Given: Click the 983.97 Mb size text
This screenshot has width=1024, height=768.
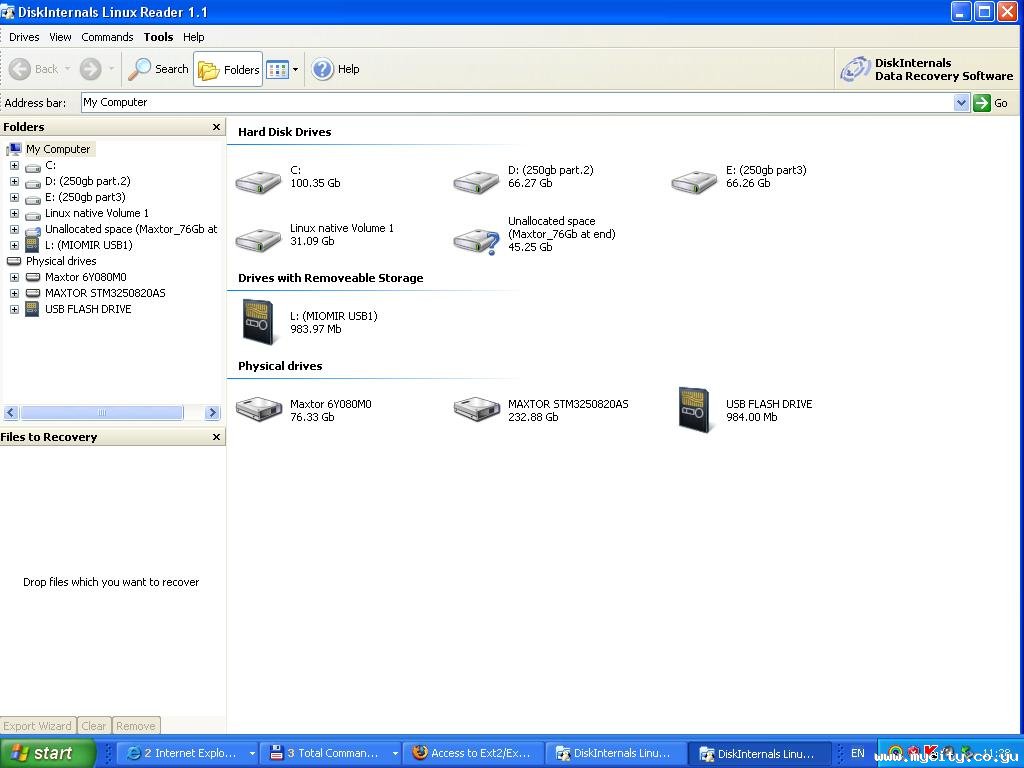Looking at the screenshot, I should click(315, 328).
